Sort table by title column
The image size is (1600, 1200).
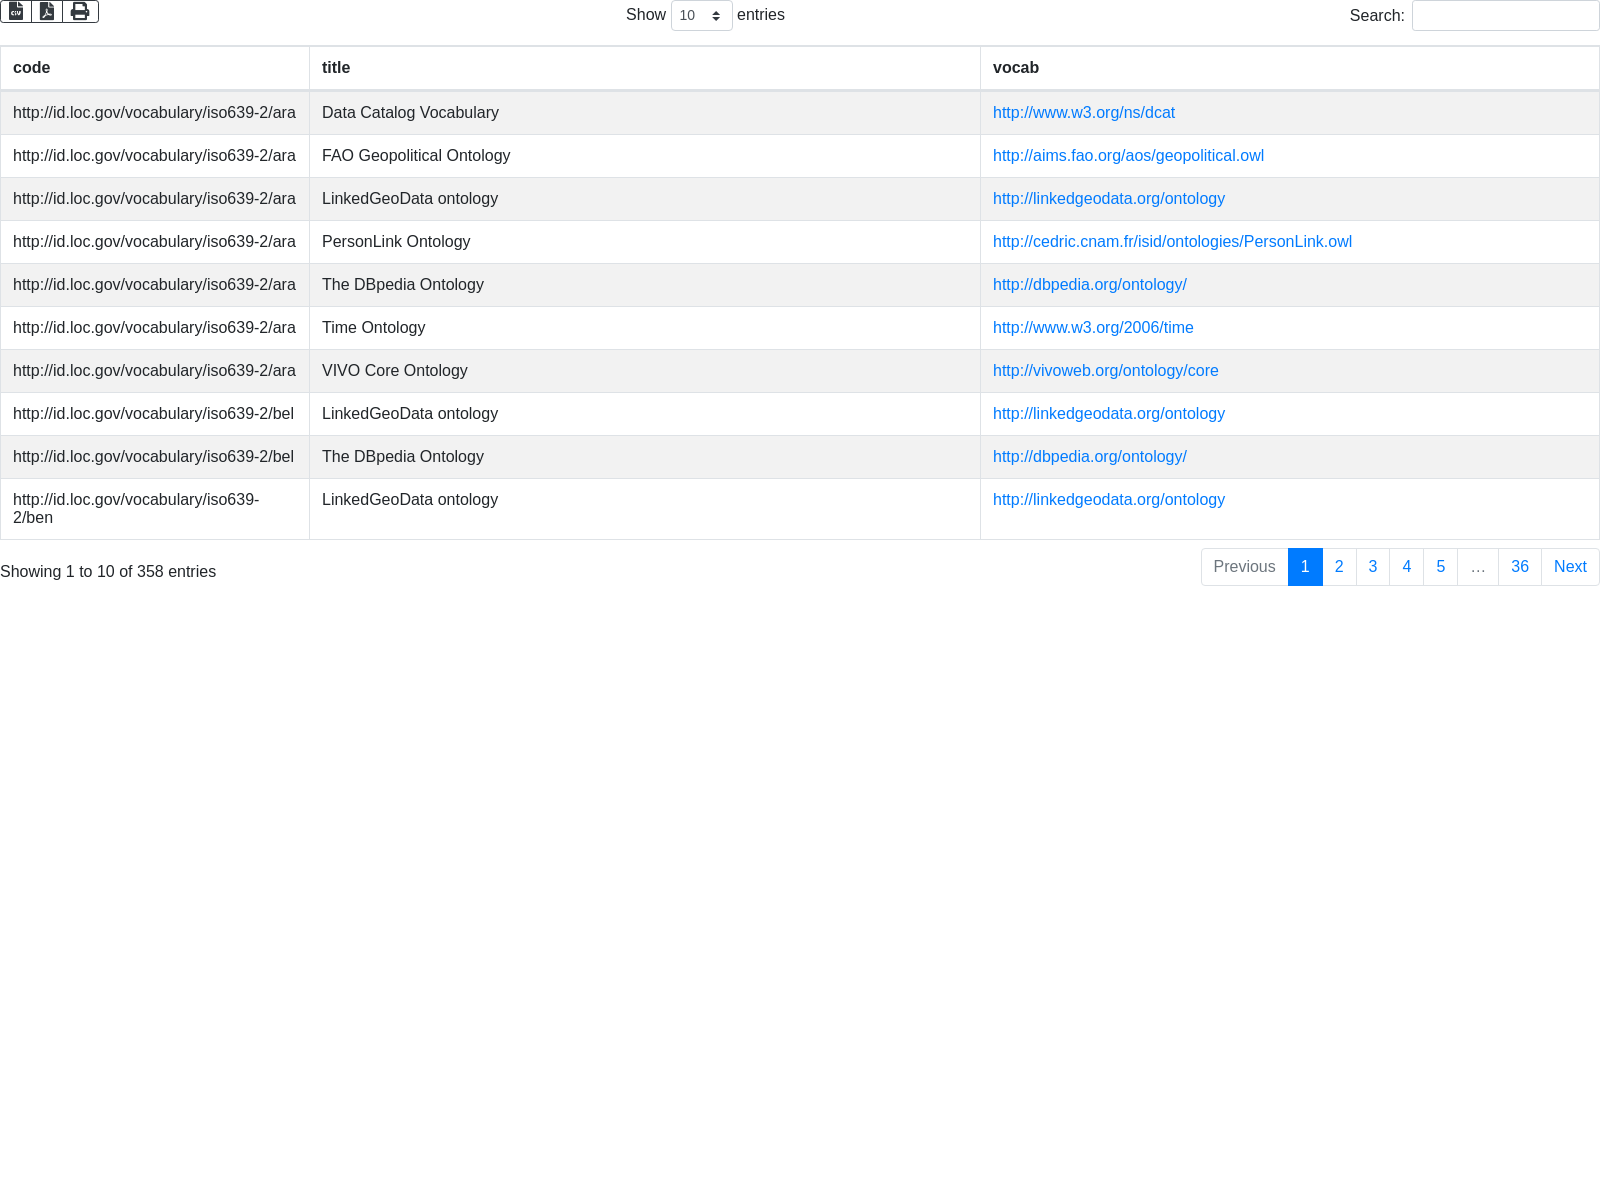pos(336,68)
